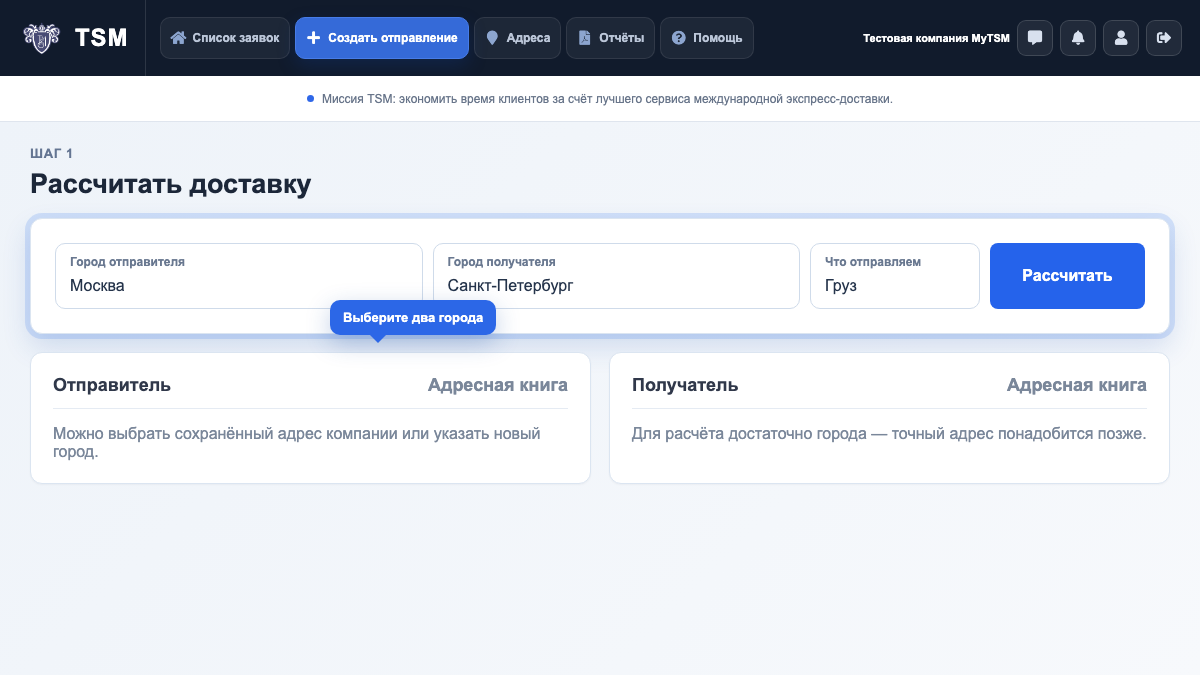Click the Можно выбрать сохранённый адрес hint text

[297, 443]
